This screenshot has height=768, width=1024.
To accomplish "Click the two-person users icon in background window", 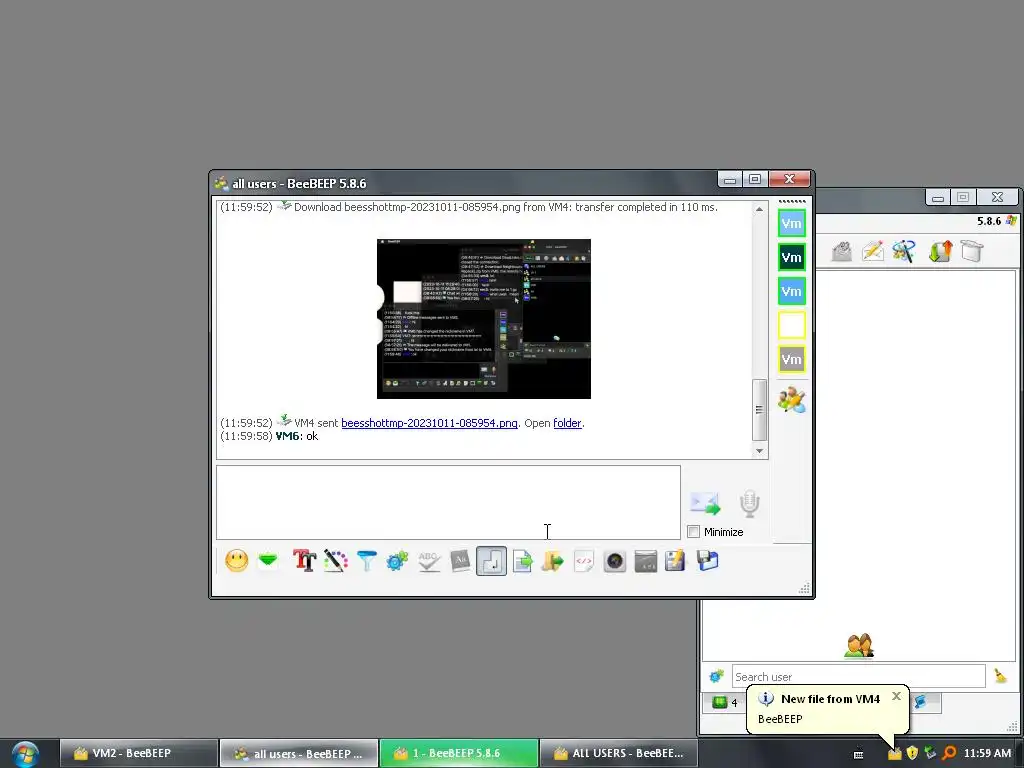I will 859,646.
